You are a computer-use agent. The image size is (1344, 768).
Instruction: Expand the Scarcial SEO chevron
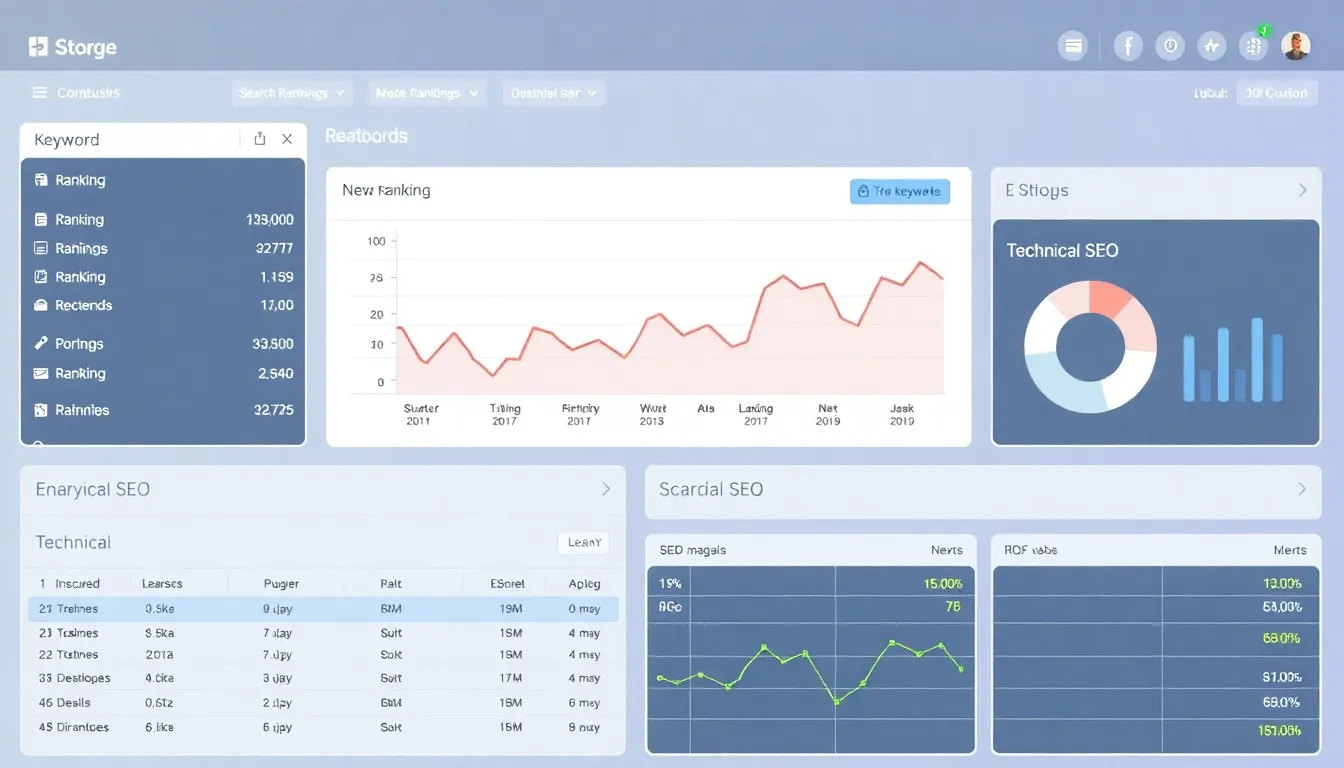(x=1302, y=489)
